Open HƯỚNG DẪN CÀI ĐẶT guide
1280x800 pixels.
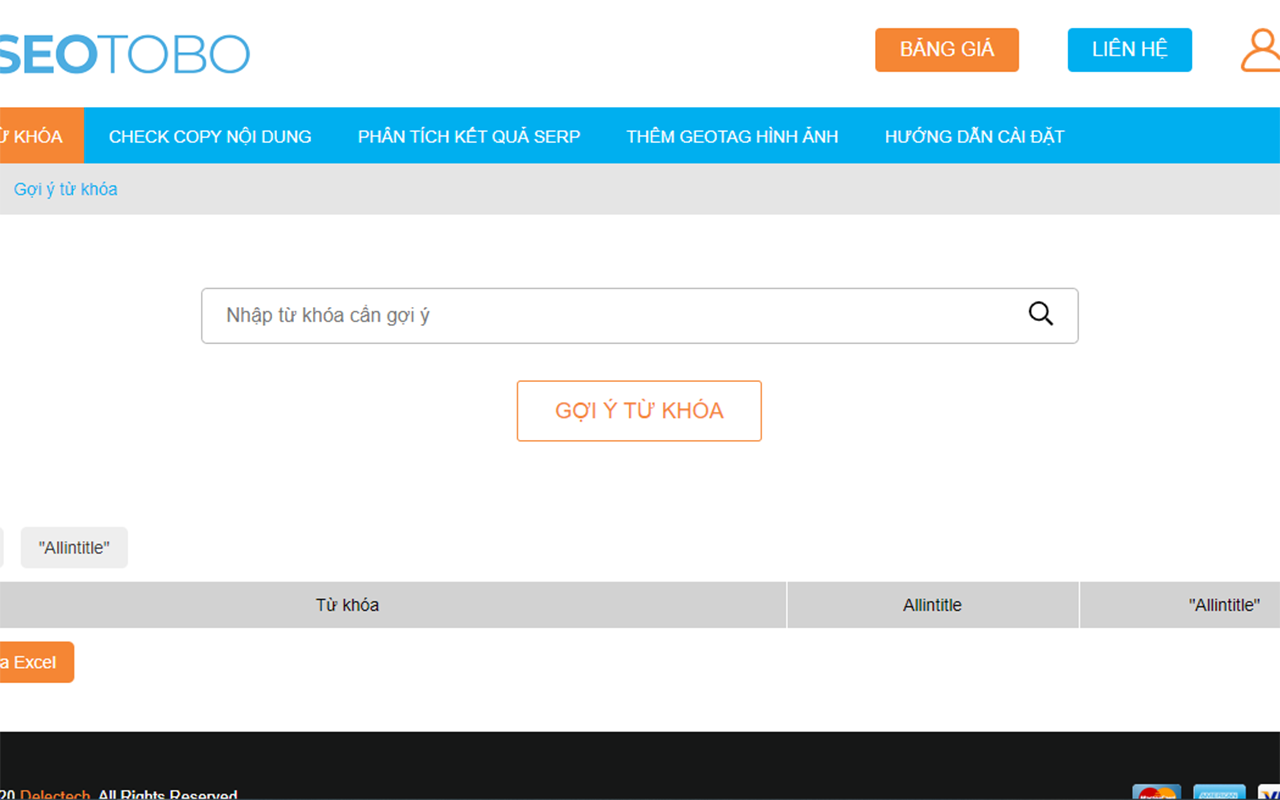coord(975,136)
